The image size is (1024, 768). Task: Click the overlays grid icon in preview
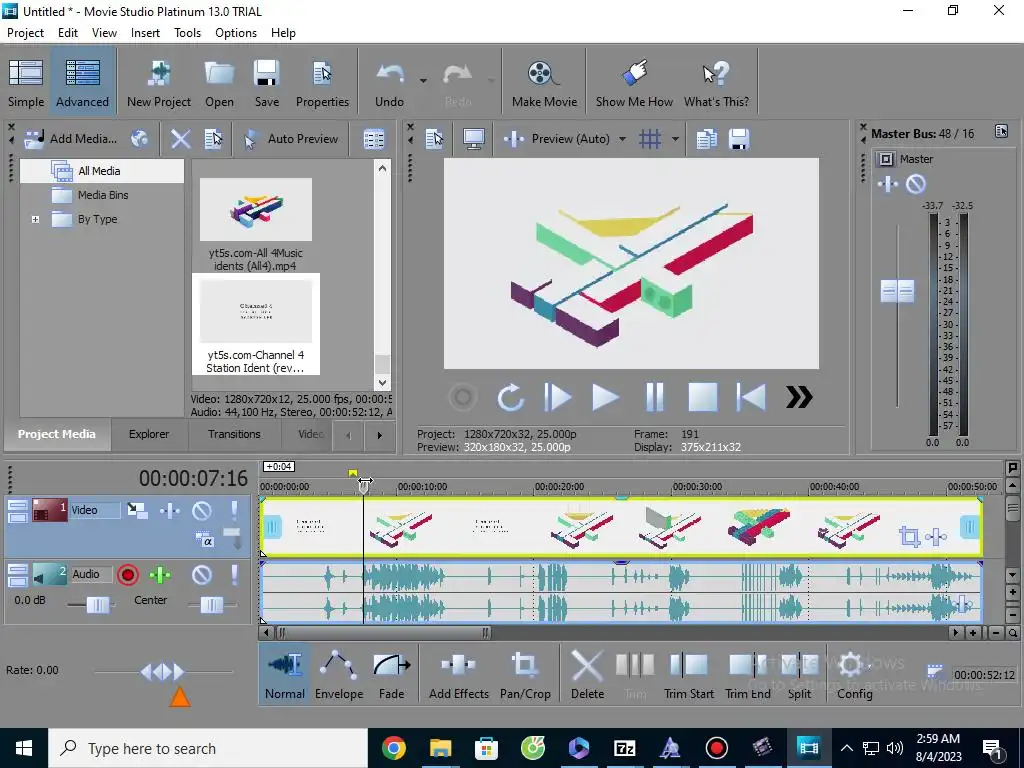(x=650, y=138)
